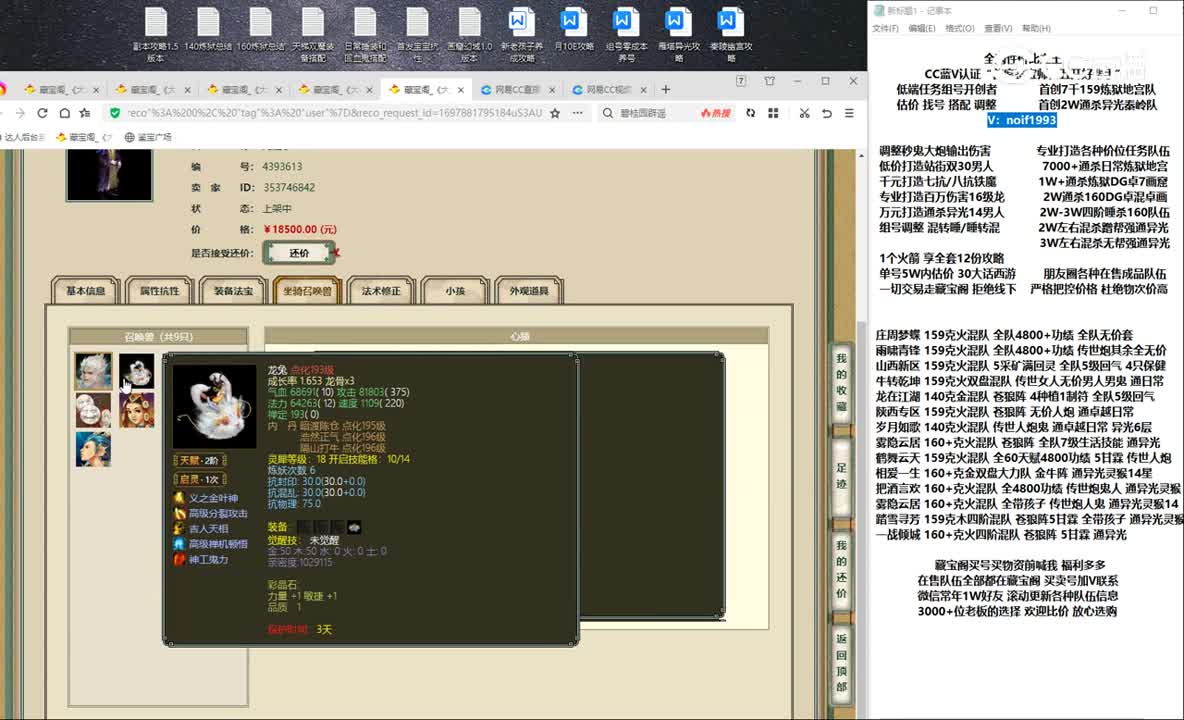The height and width of the screenshot is (720, 1184).
Task: Open the apps grid icon in toolbar
Action: coord(773,113)
